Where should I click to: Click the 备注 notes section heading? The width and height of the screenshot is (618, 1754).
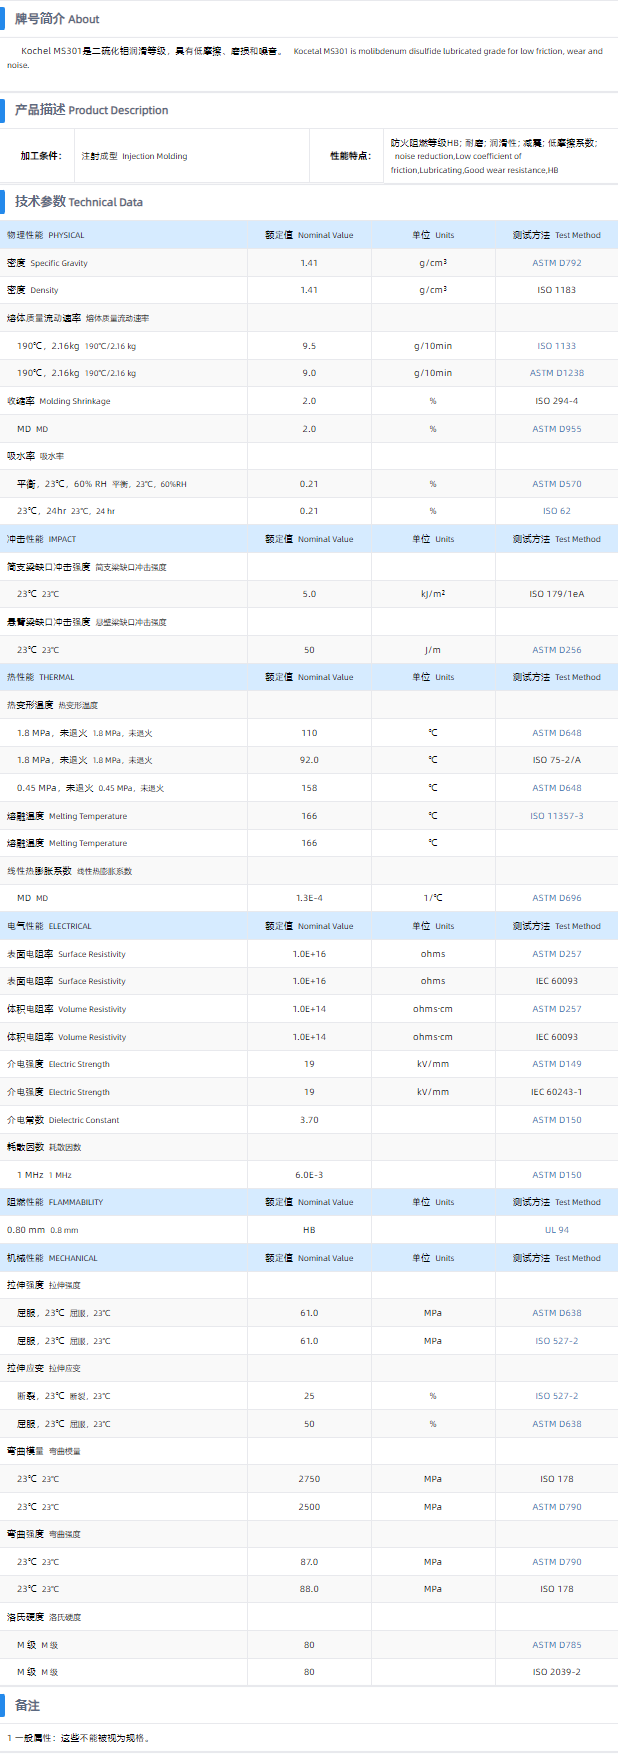click(27, 1705)
